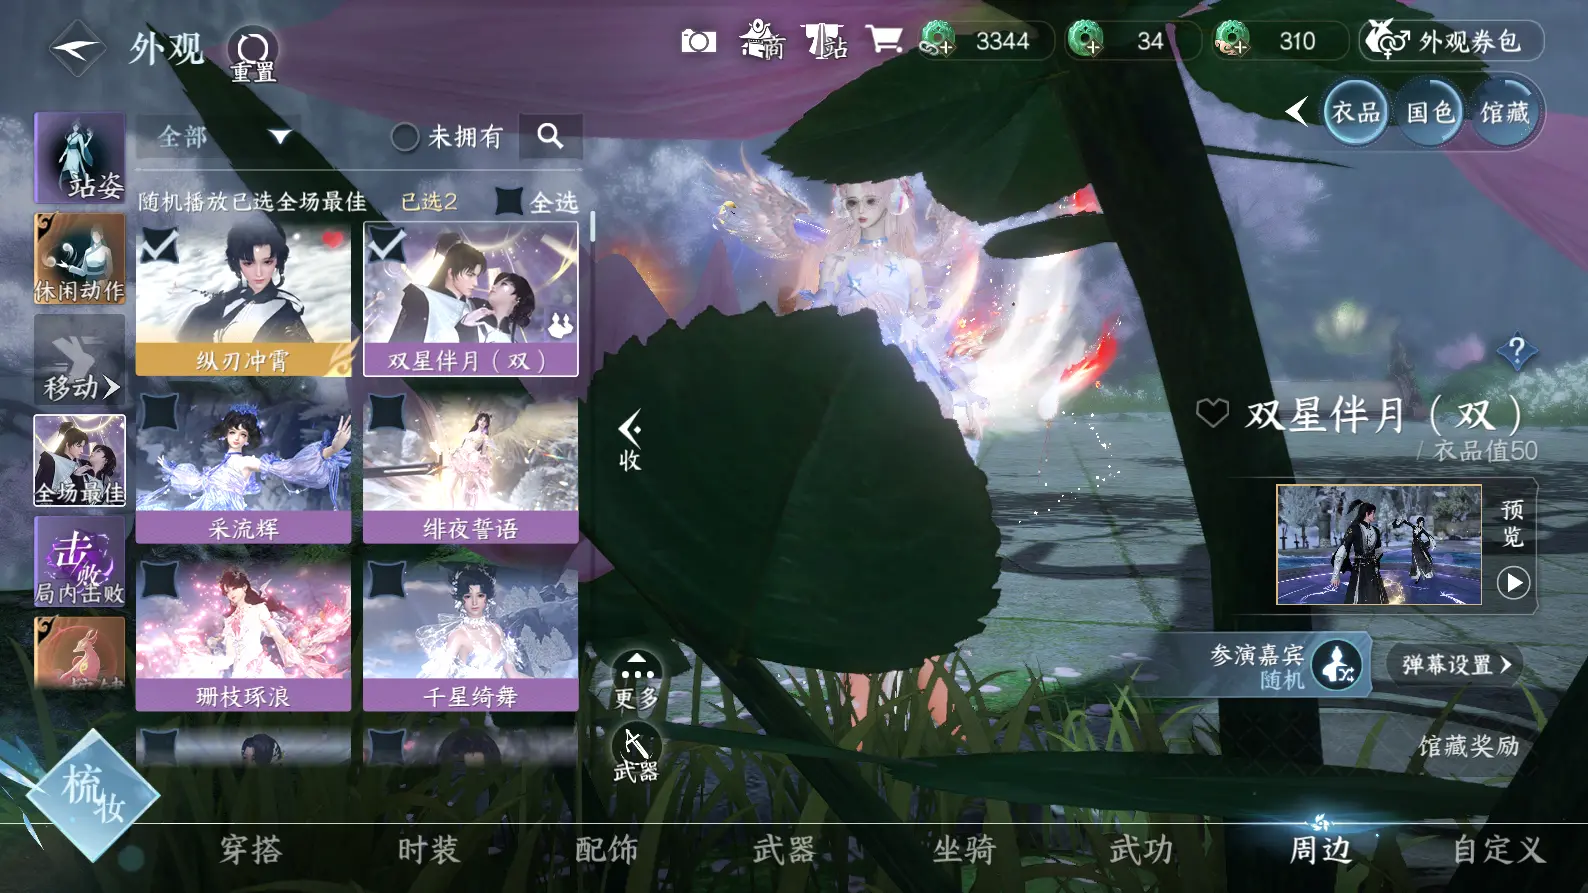Switch to the 坐骑 bottom tab

tap(963, 850)
